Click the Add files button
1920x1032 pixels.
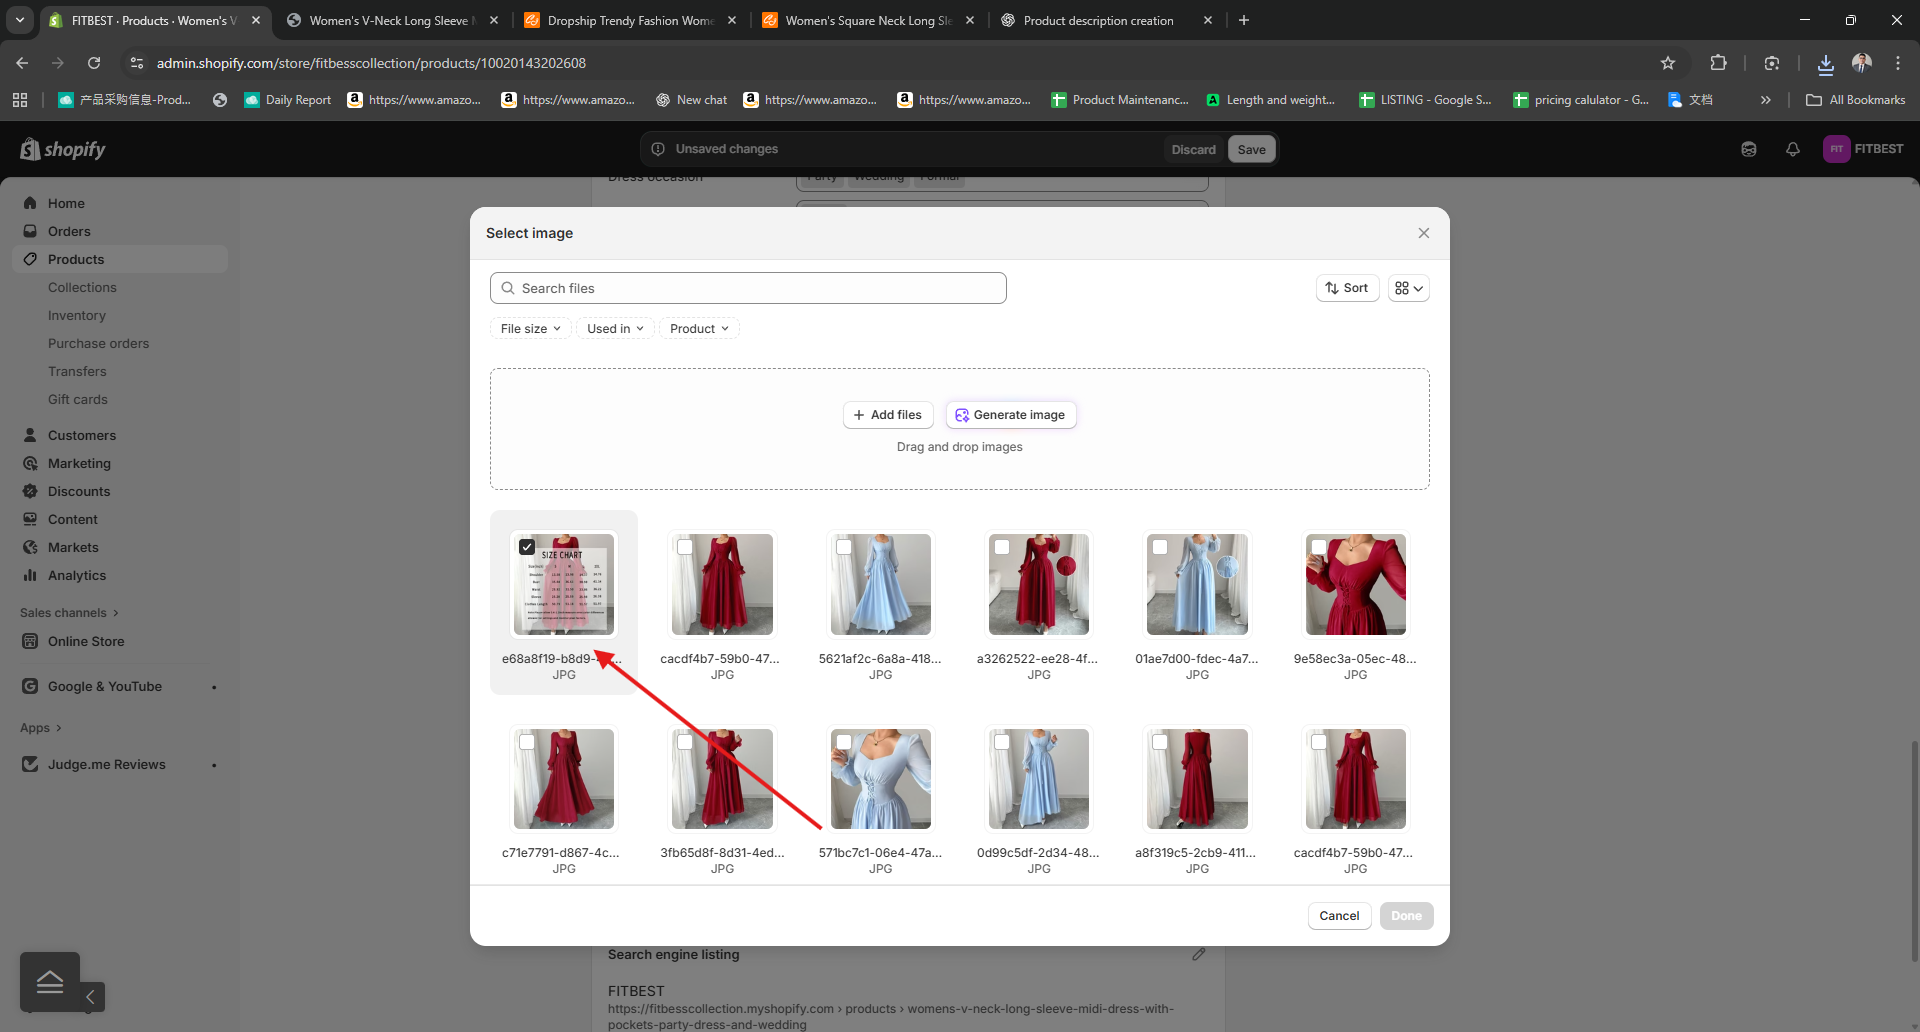[x=887, y=415]
